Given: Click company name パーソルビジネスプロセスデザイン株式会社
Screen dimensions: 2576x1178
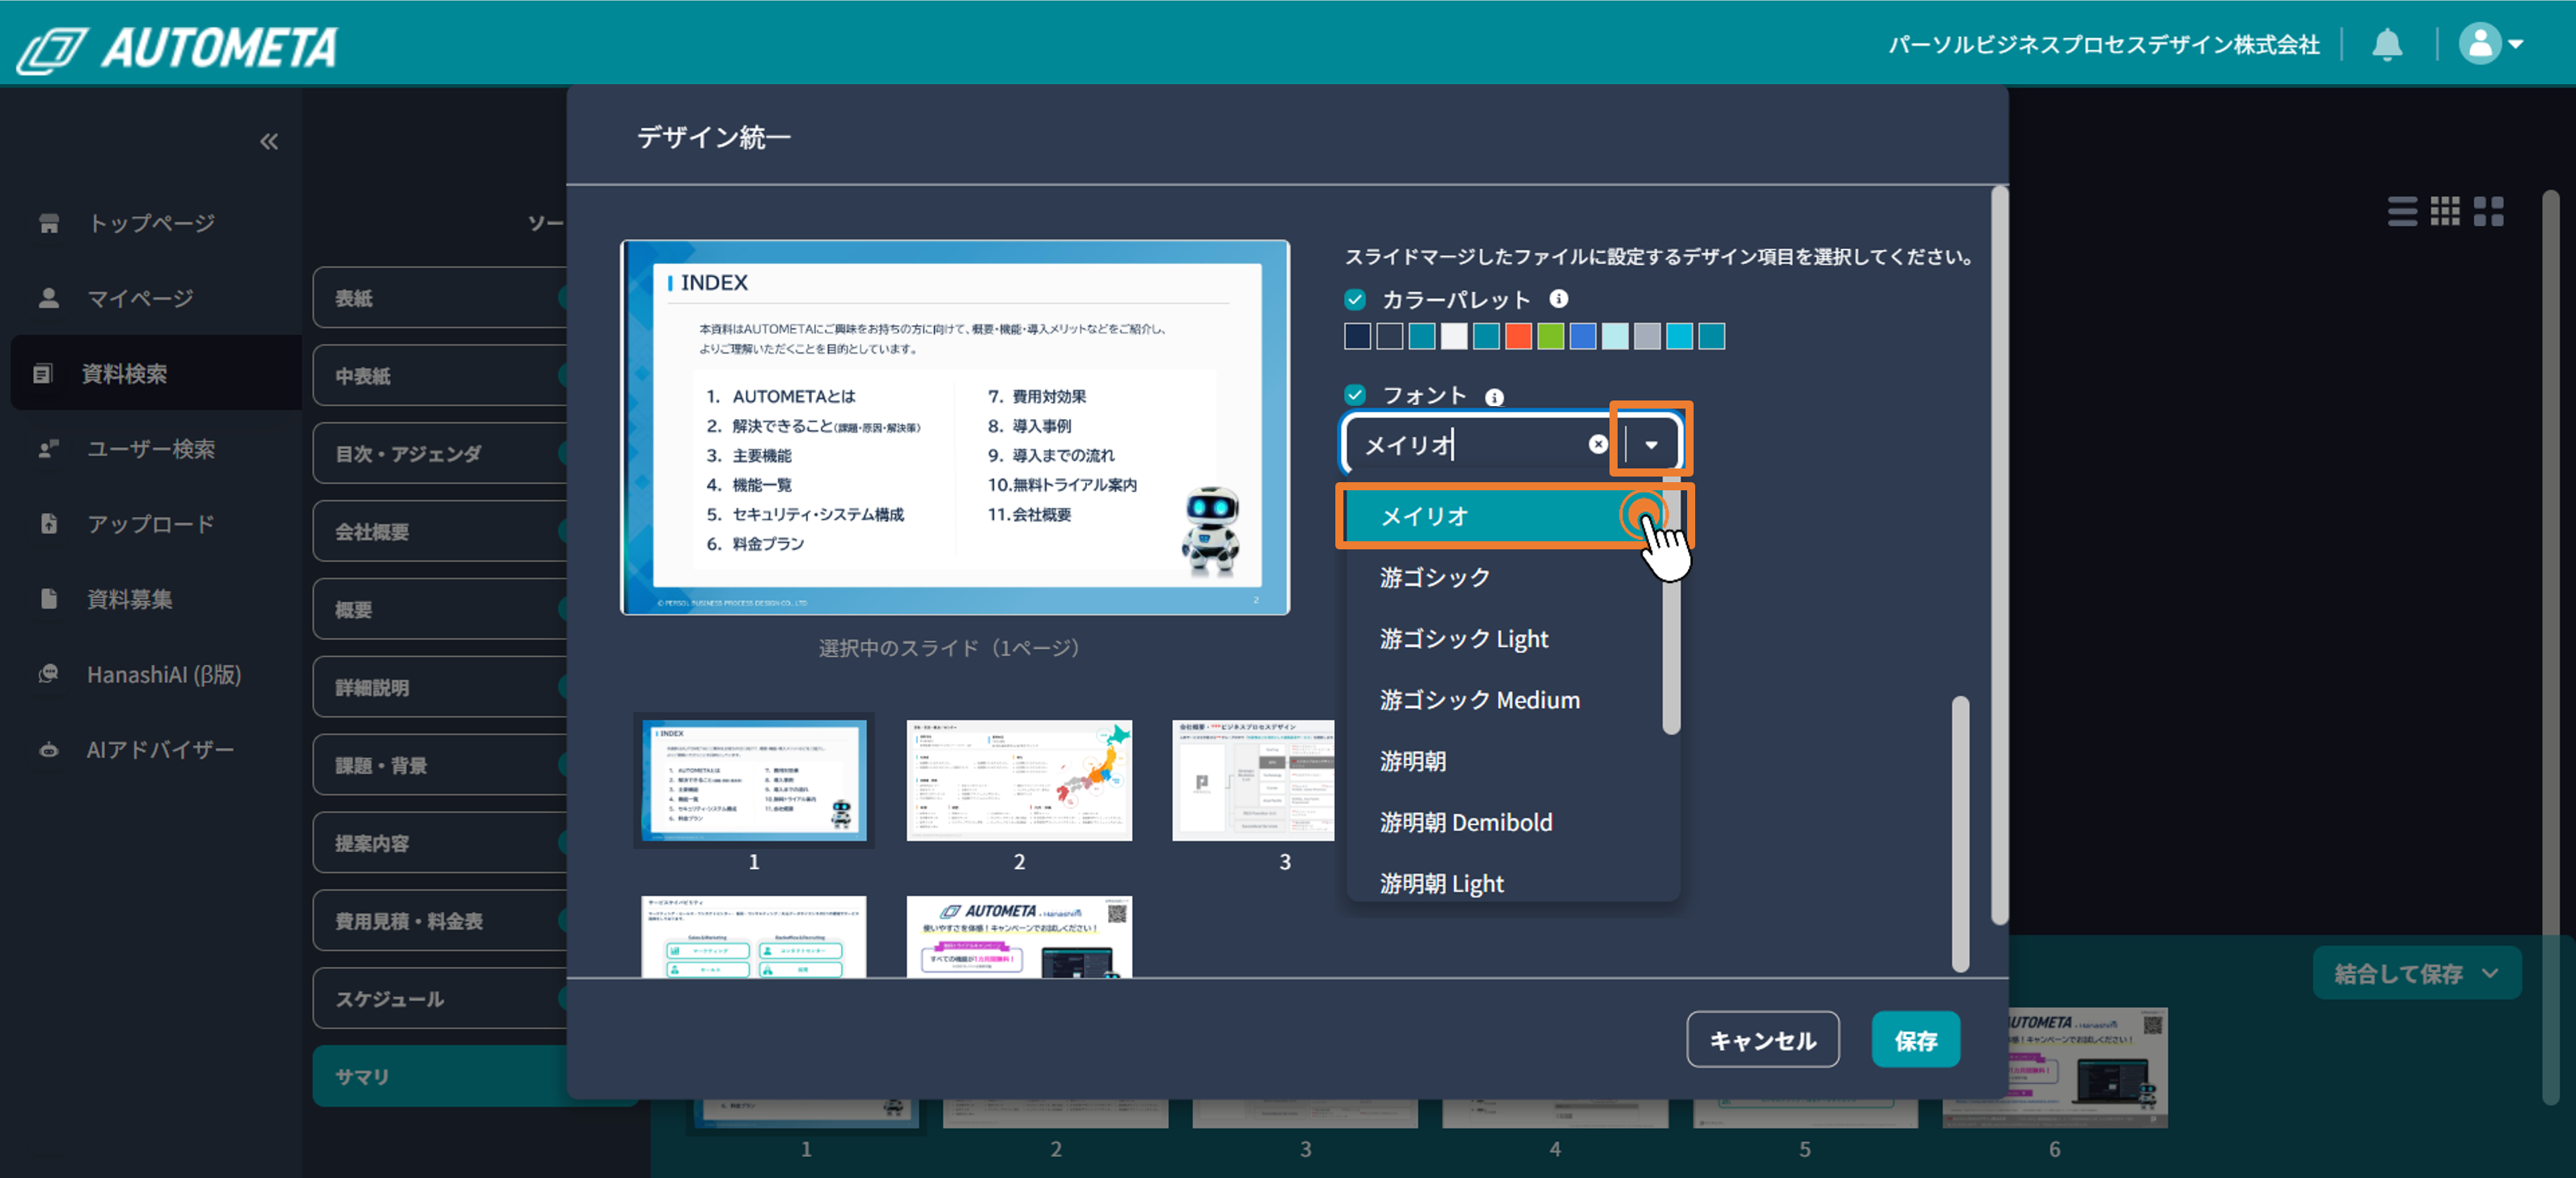Looking at the screenshot, I should [2103, 44].
